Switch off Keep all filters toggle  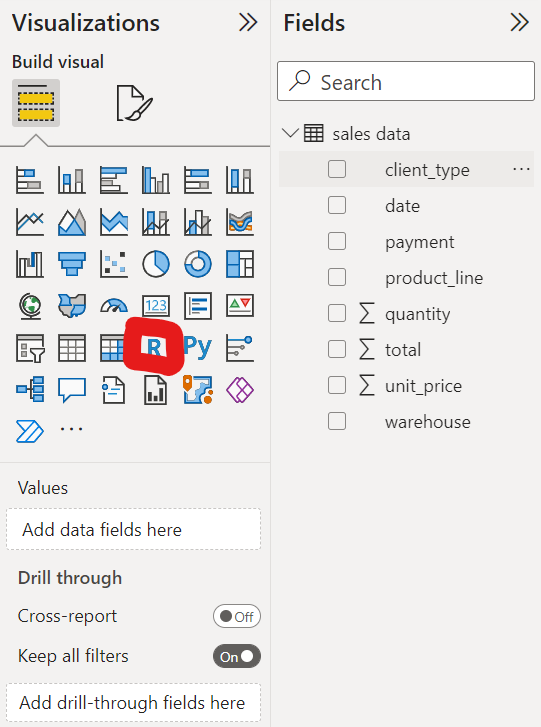point(237,656)
